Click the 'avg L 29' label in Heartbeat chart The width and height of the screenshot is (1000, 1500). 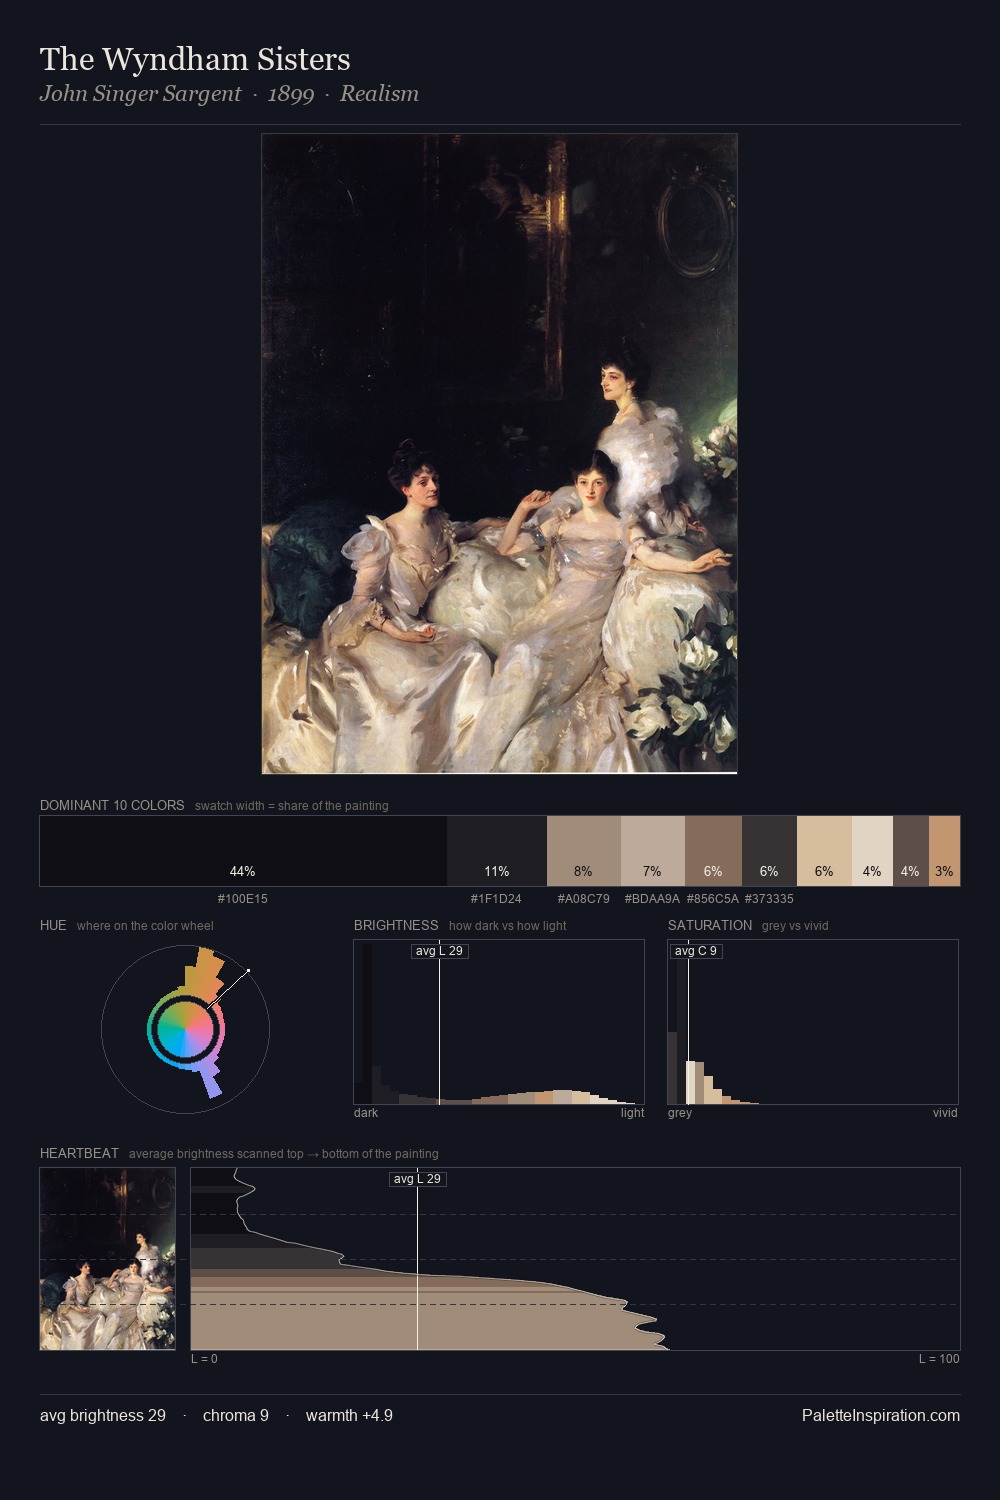coord(417,1179)
